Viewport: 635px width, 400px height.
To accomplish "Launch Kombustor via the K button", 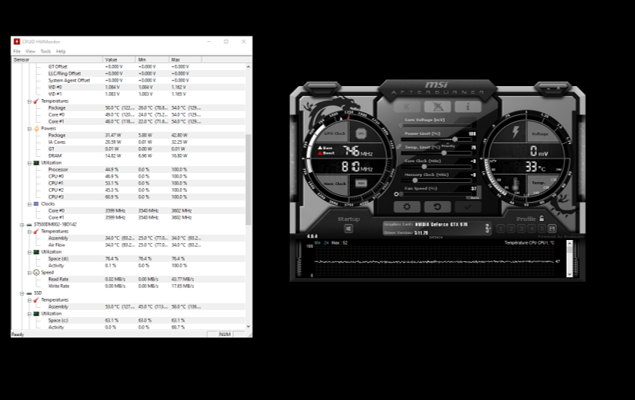I will (407, 106).
